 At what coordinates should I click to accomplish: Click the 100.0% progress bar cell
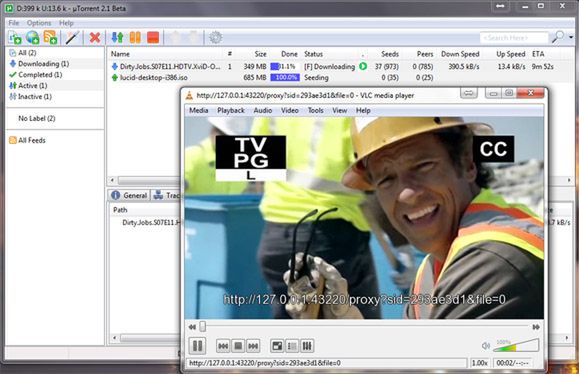pos(285,78)
